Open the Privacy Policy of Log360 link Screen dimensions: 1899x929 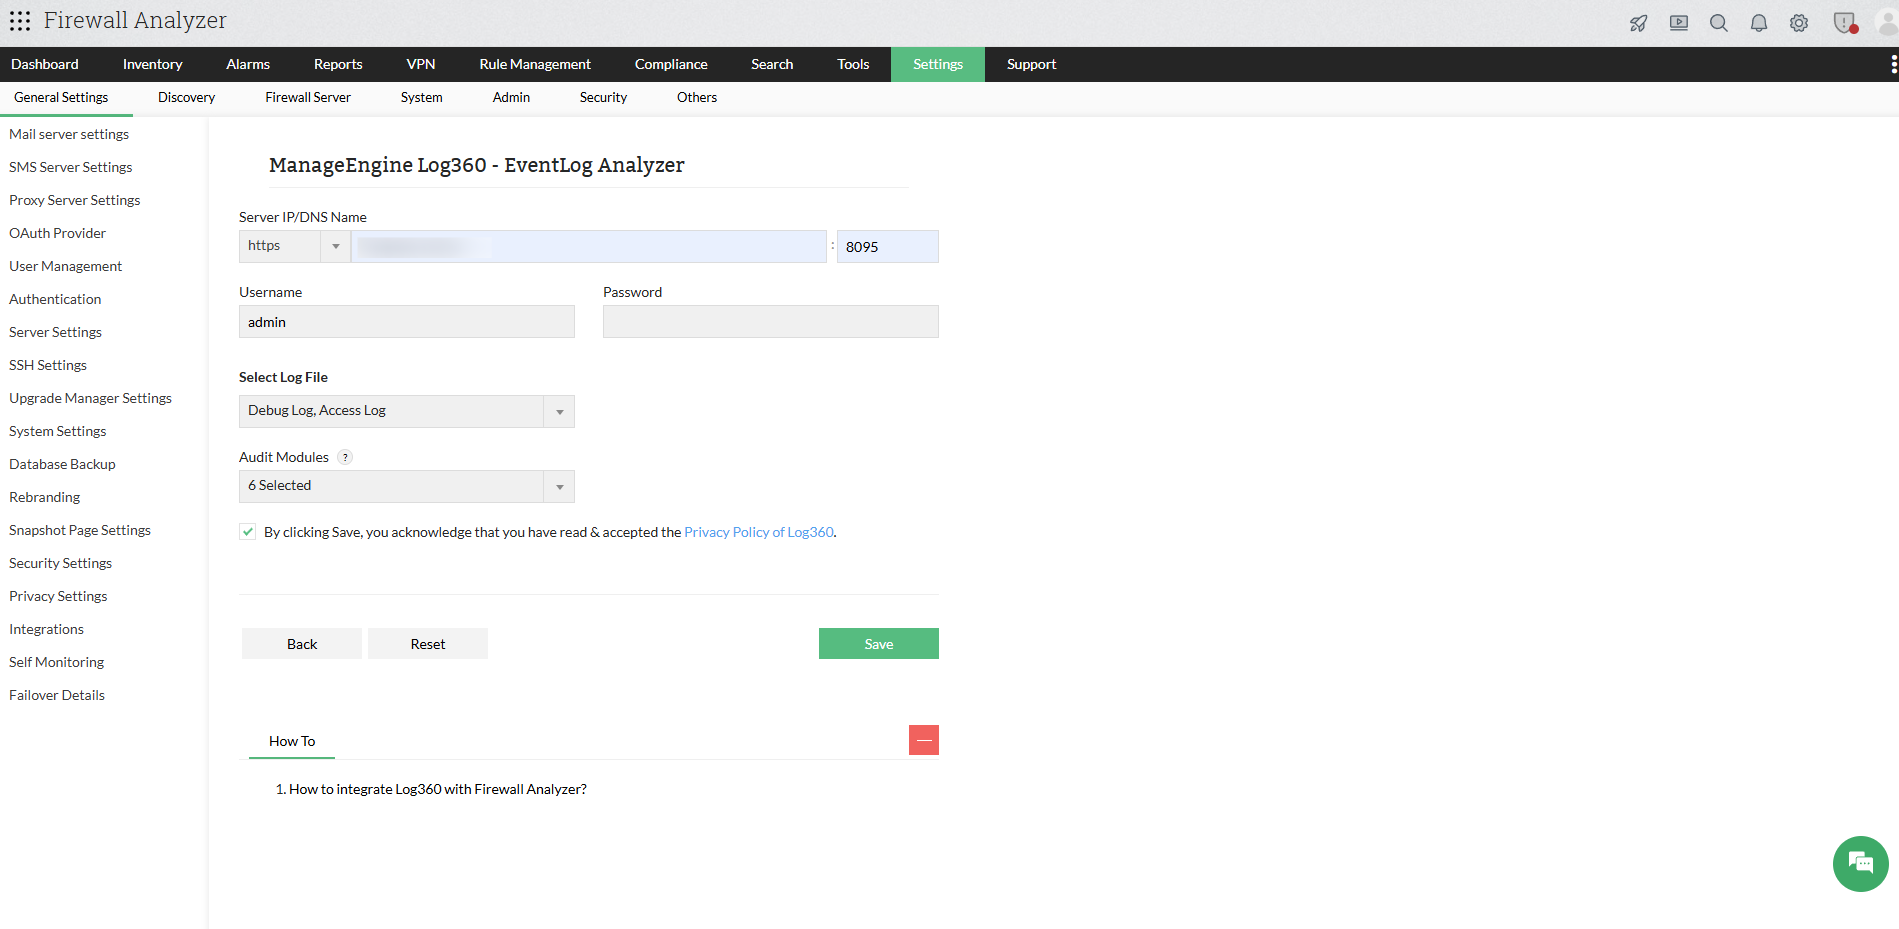tap(758, 531)
